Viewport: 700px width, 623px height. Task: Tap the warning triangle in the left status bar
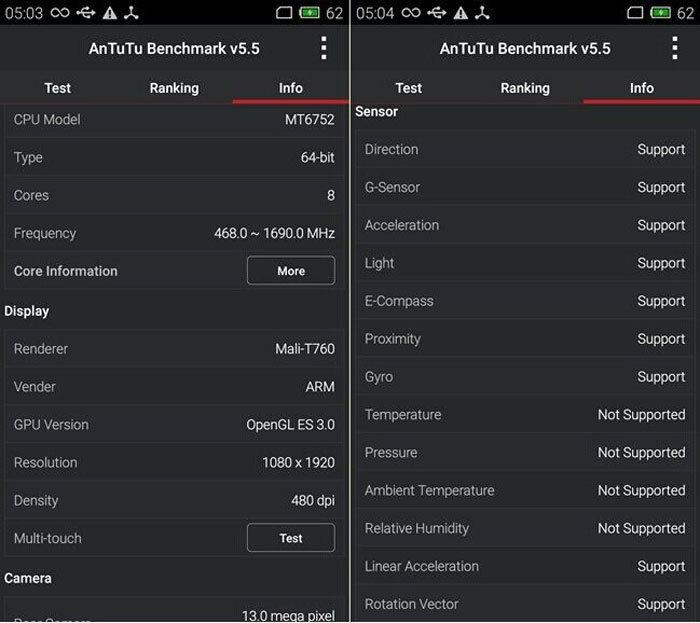coord(108,13)
